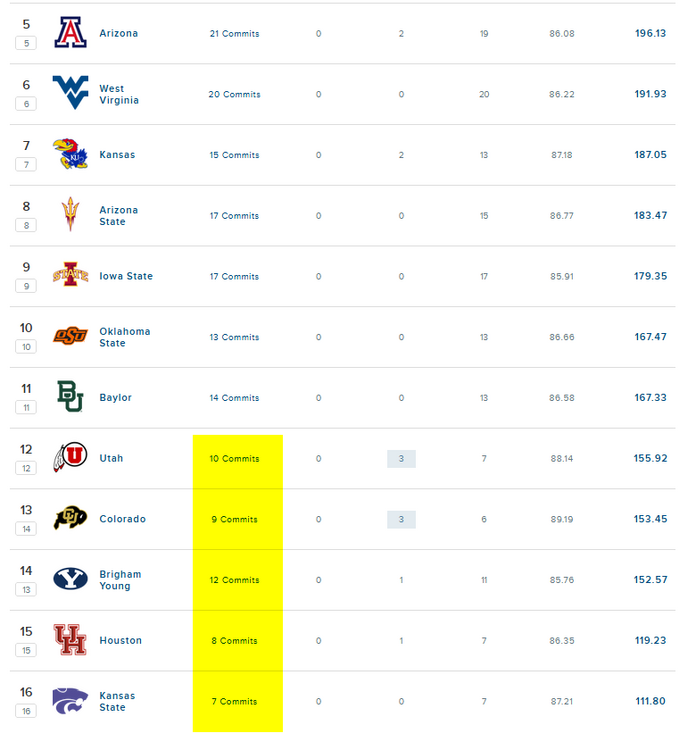This screenshot has width=696, height=750.
Task: Open the Brigham Young team link
Action: (120, 580)
